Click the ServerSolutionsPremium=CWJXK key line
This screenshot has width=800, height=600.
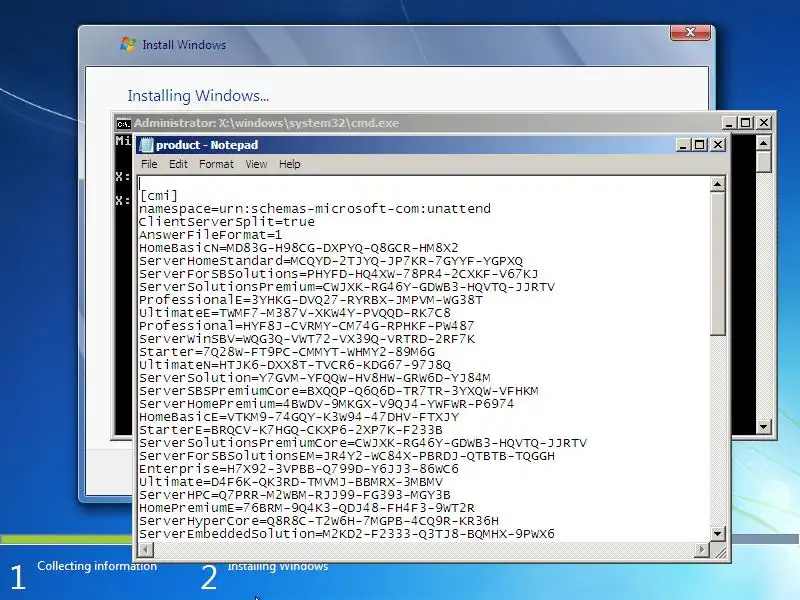click(347, 287)
